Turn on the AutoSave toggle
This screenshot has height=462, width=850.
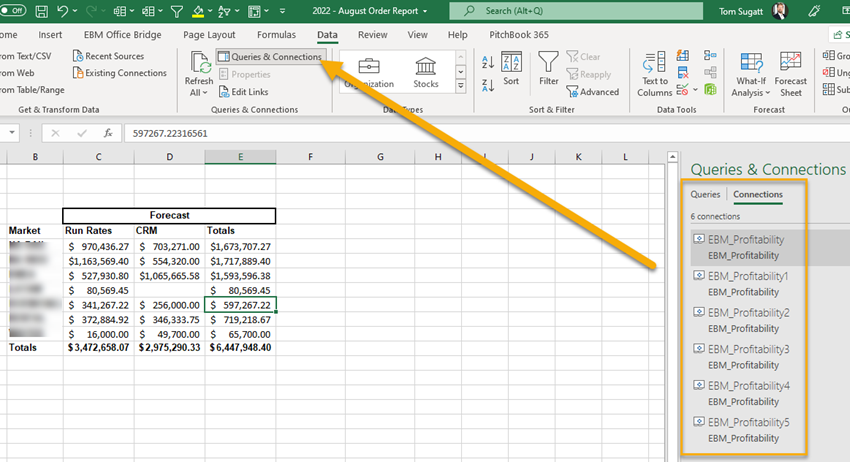(x=12, y=11)
